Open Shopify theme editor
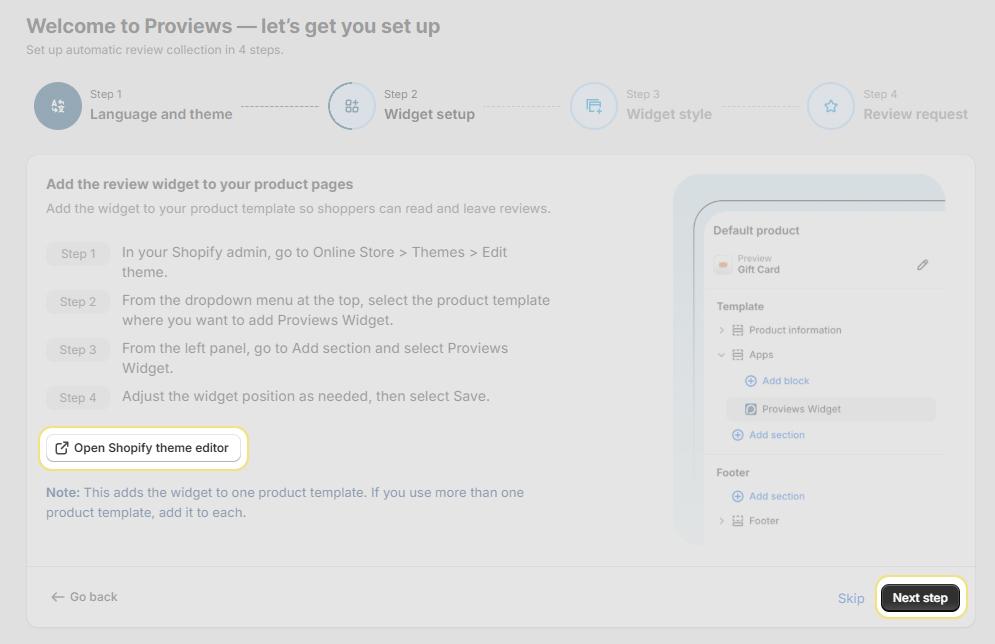This screenshot has width=995, height=644. [x=143, y=448]
